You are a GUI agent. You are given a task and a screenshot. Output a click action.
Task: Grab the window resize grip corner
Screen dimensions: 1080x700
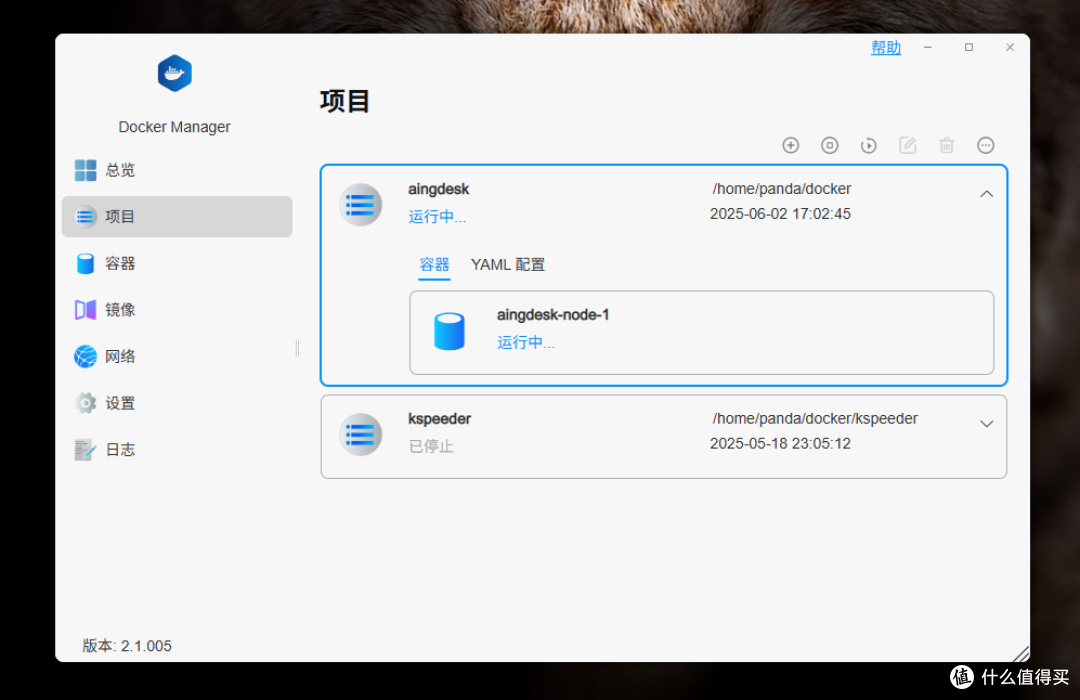click(1021, 654)
